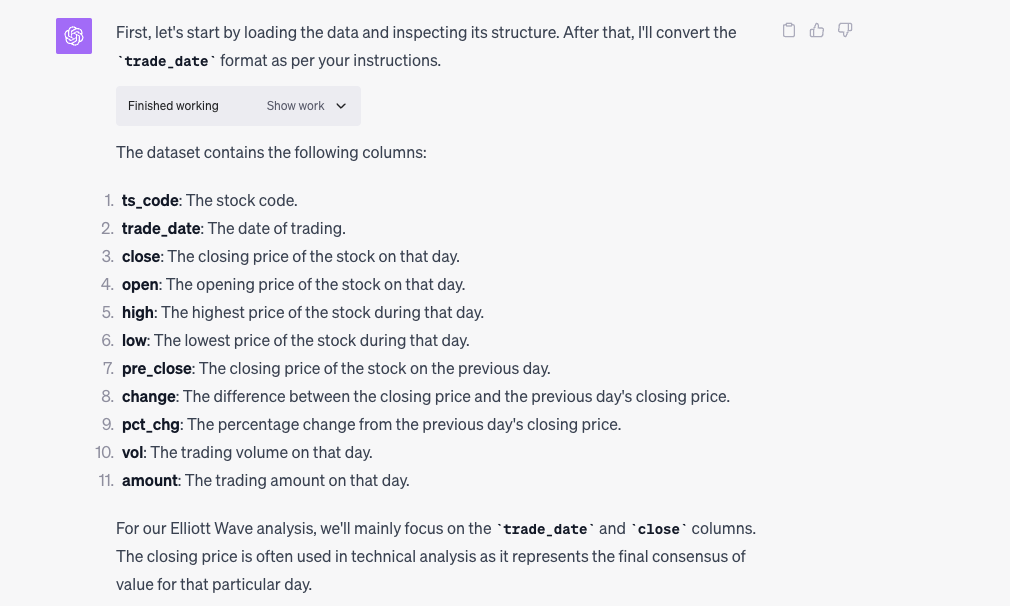Image resolution: width=1010 pixels, height=606 pixels.
Task: Click the bold high column label
Action: coord(138,312)
